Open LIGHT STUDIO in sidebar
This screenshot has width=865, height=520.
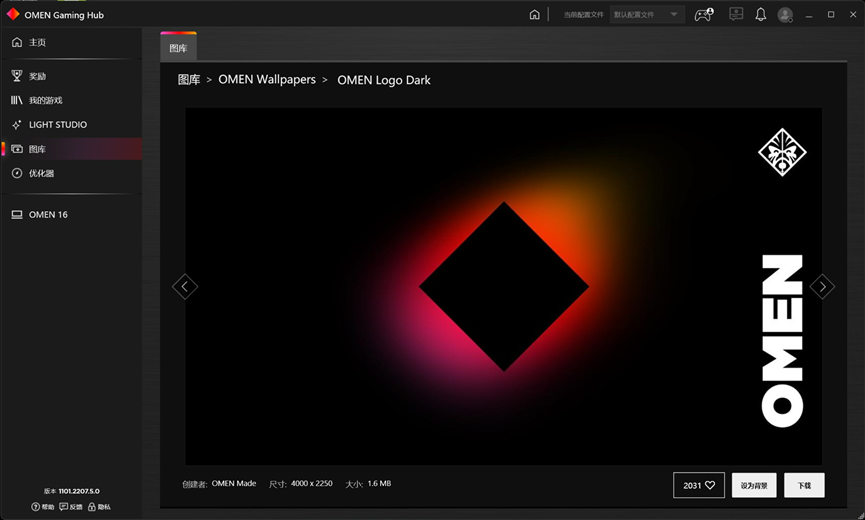pos(57,125)
